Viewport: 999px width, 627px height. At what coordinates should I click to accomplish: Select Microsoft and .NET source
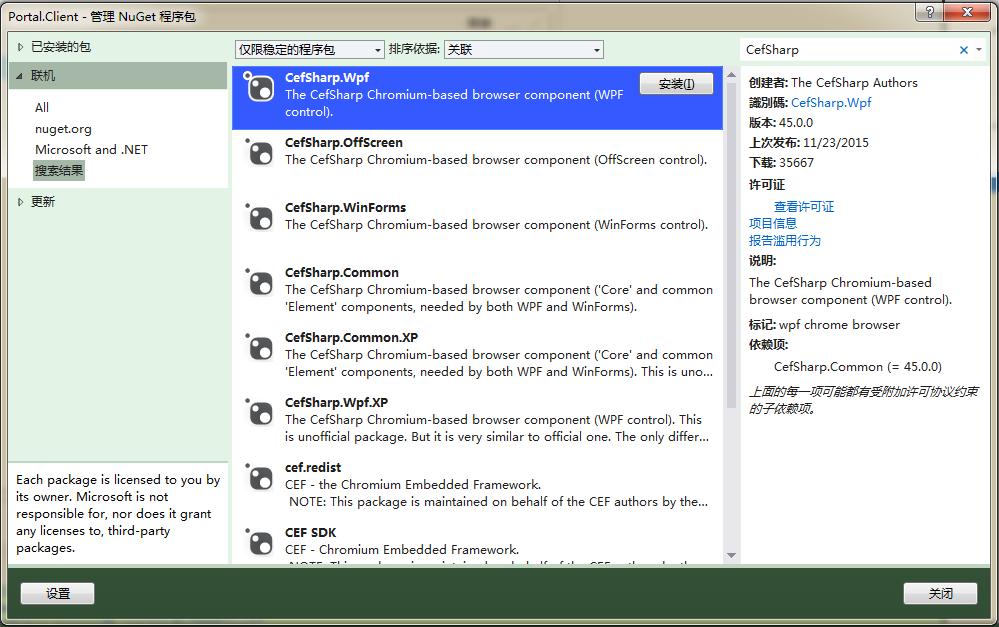point(91,150)
